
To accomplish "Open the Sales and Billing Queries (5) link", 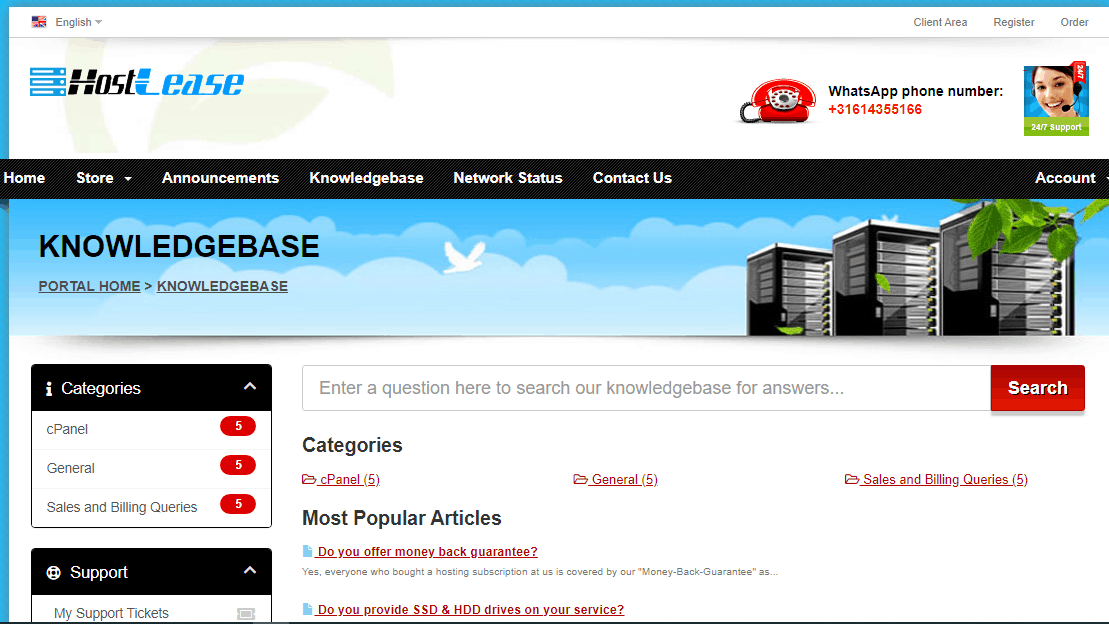I will 945,479.
